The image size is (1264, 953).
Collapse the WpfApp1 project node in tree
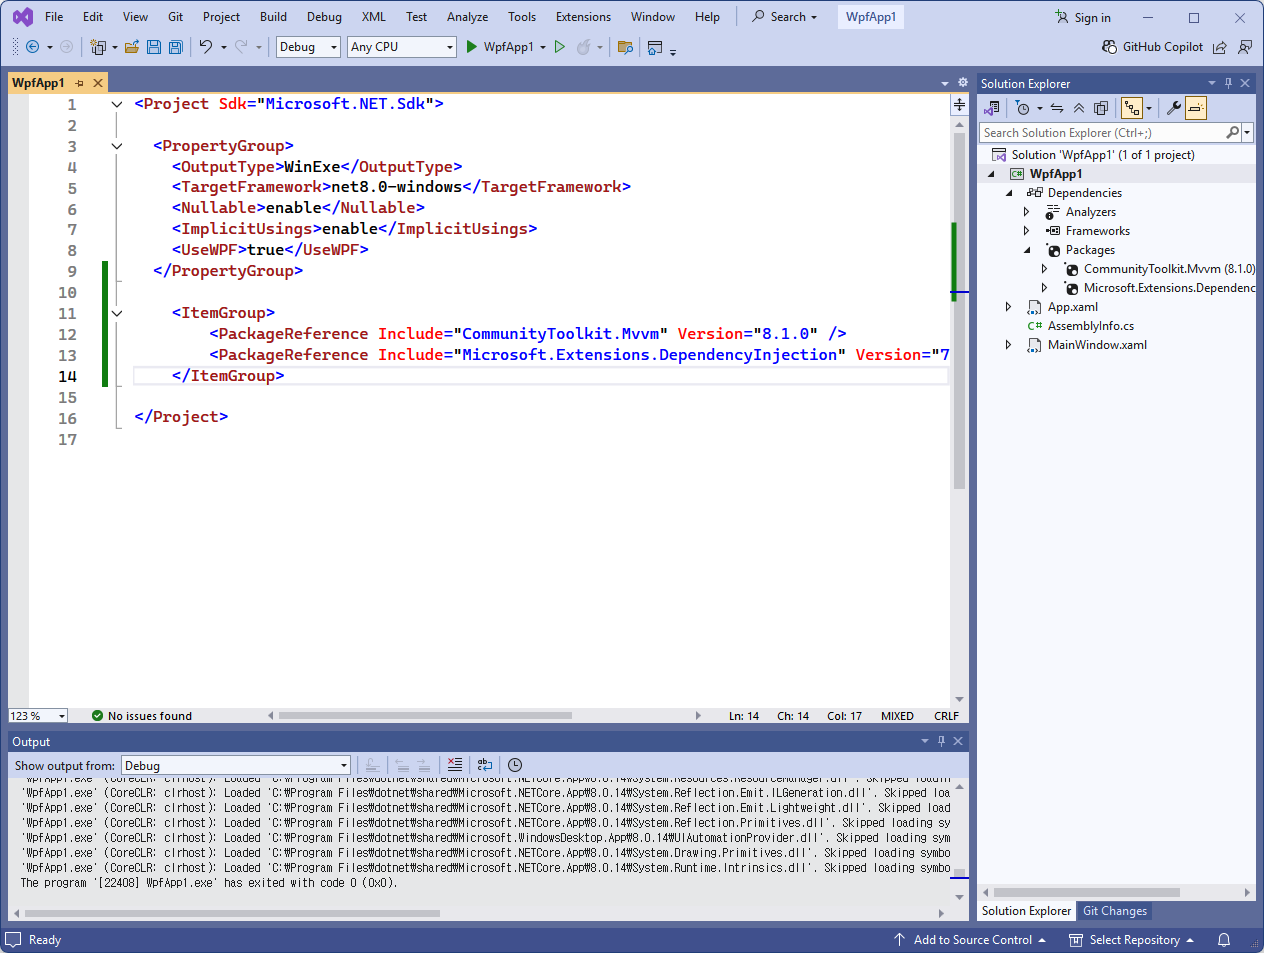[991, 174]
